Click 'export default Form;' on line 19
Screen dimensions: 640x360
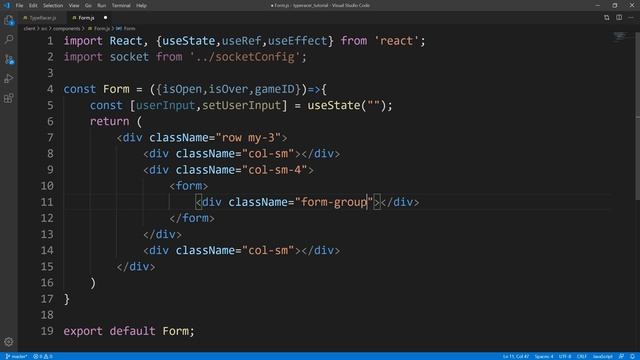click(x=129, y=331)
